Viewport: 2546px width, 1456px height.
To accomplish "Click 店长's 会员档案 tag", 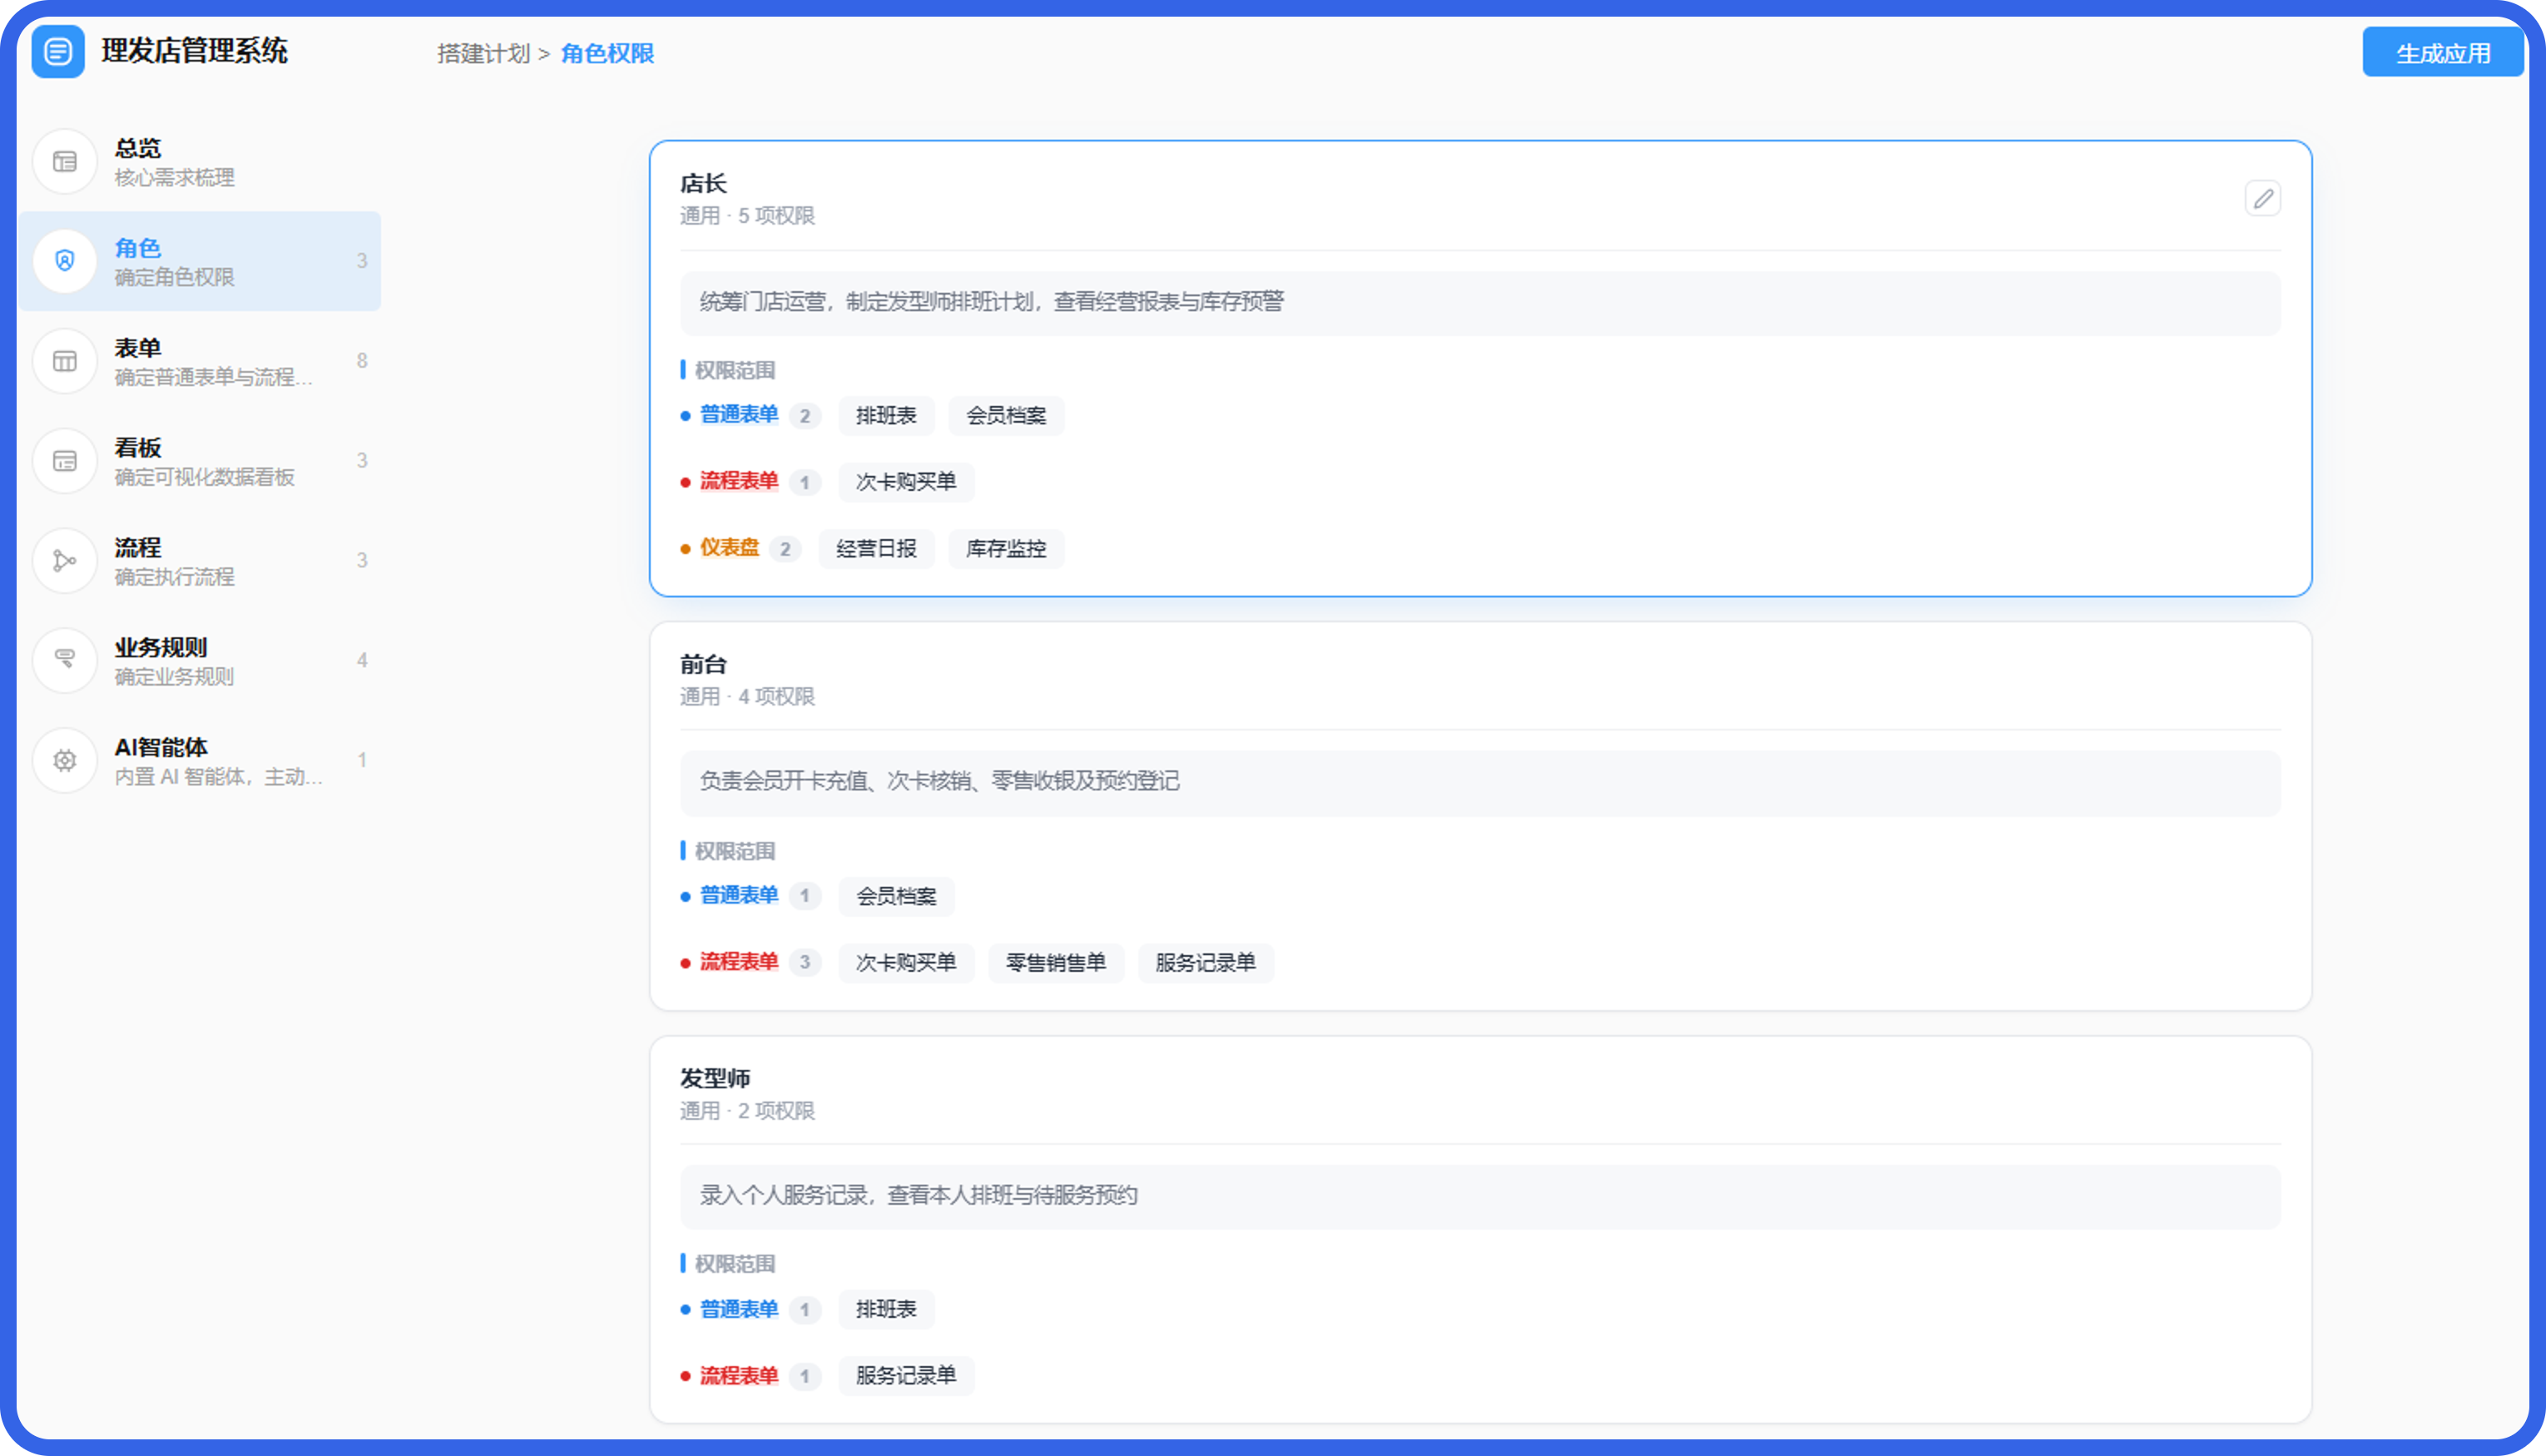I will pyautogui.click(x=1006, y=416).
